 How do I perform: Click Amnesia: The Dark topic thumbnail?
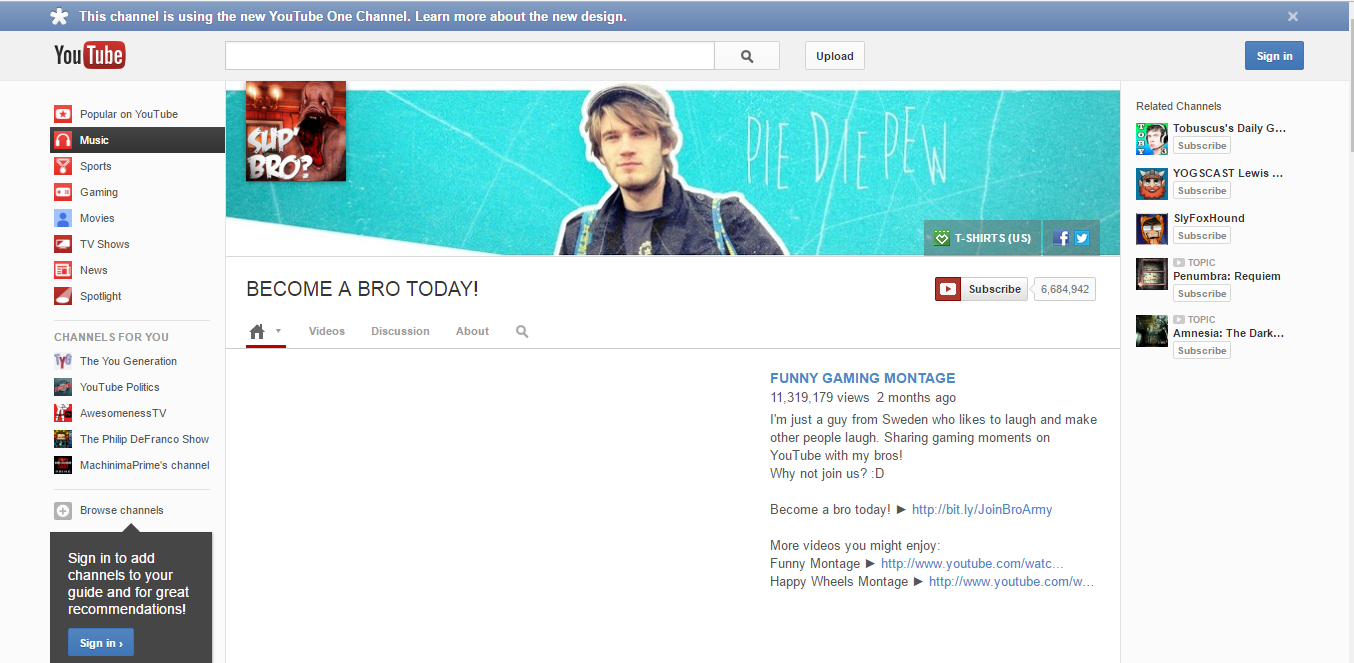click(1152, 331)
